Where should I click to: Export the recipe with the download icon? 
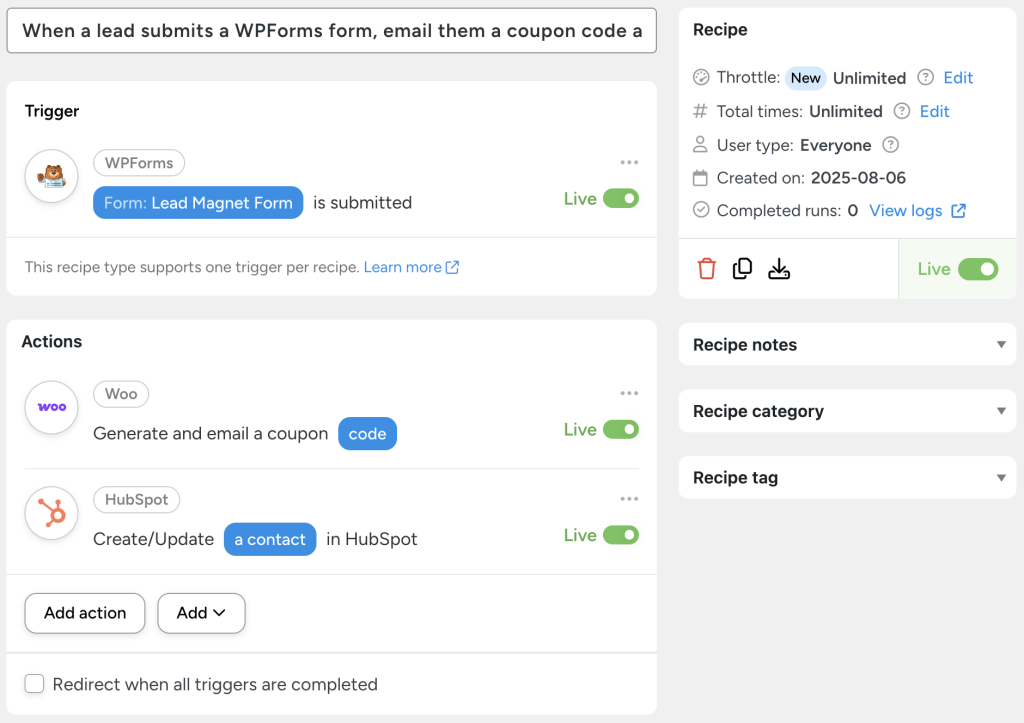click(779, 268)
